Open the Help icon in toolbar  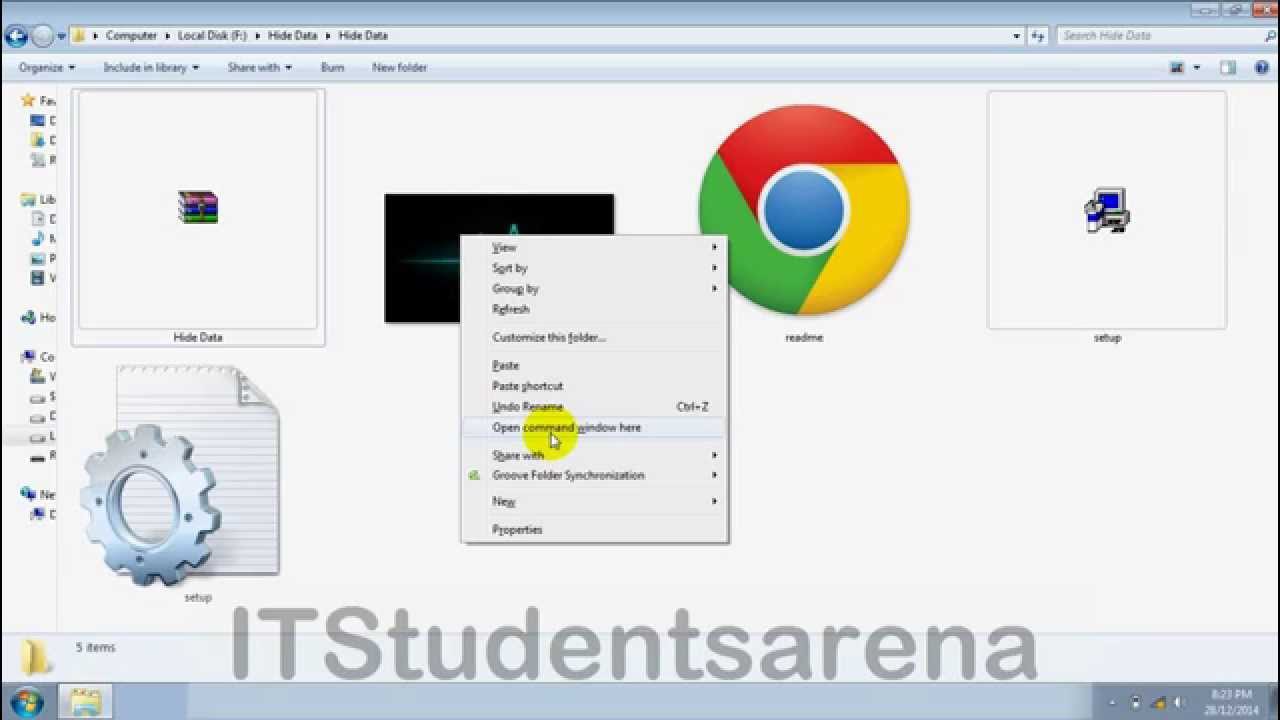pyautogui.click(x=1262, y=68)
